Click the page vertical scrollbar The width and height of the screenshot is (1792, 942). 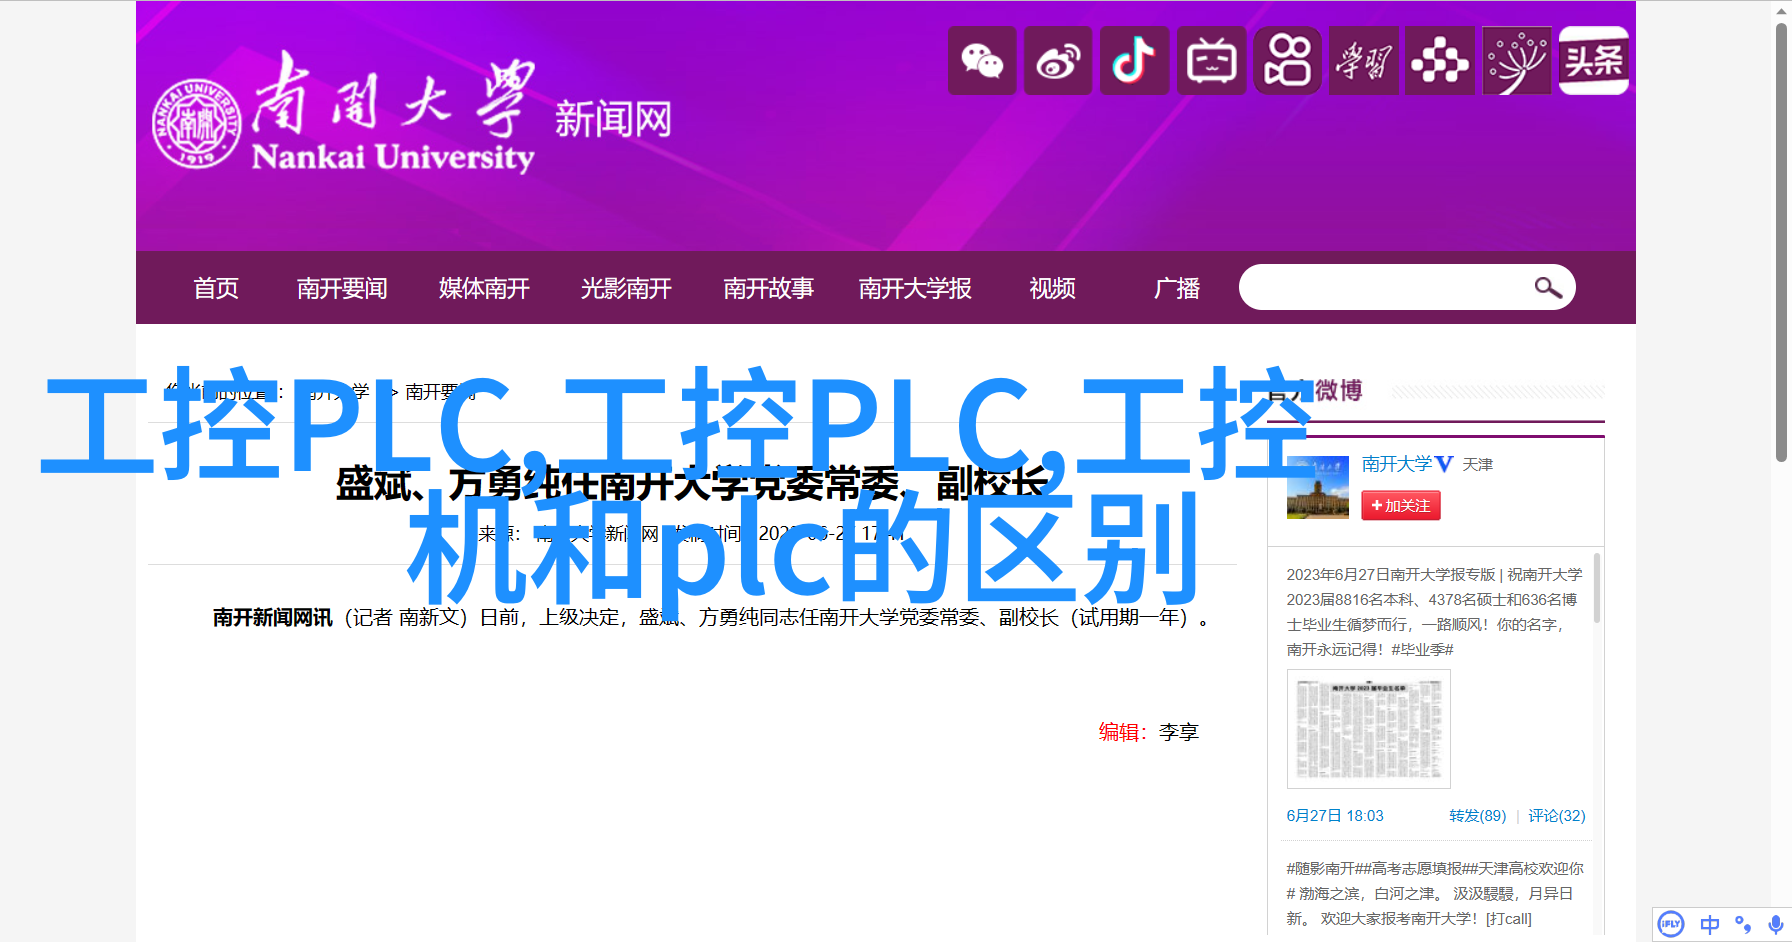(x=1781, y=242)
